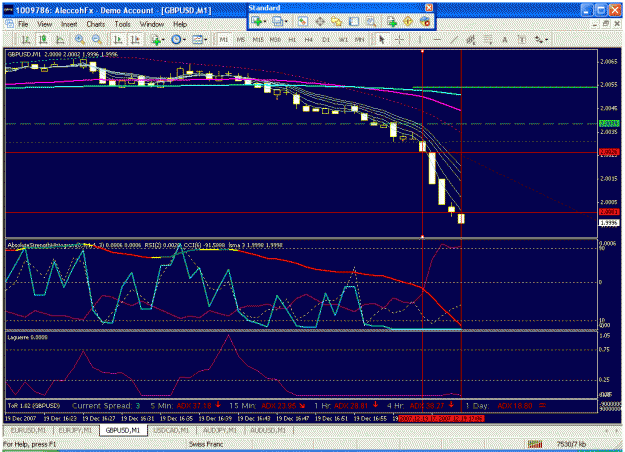Open the New Chart icon in Standard toolbar

[256, 22]
